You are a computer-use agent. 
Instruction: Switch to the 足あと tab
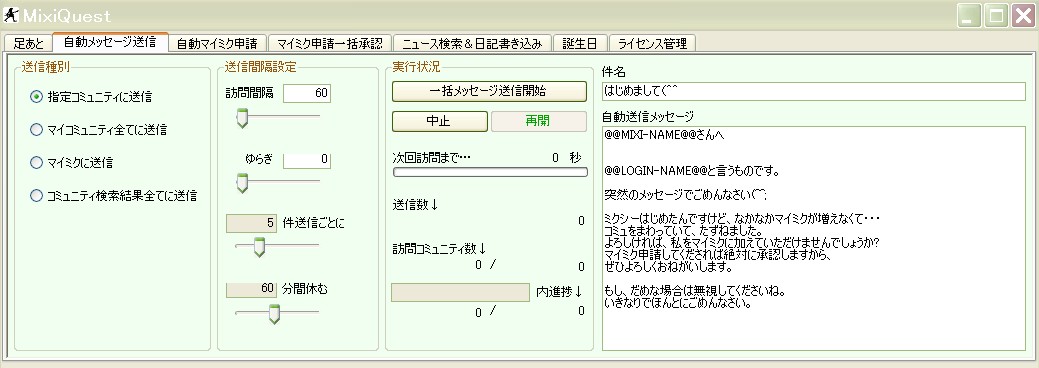click(x=28, y=44)
